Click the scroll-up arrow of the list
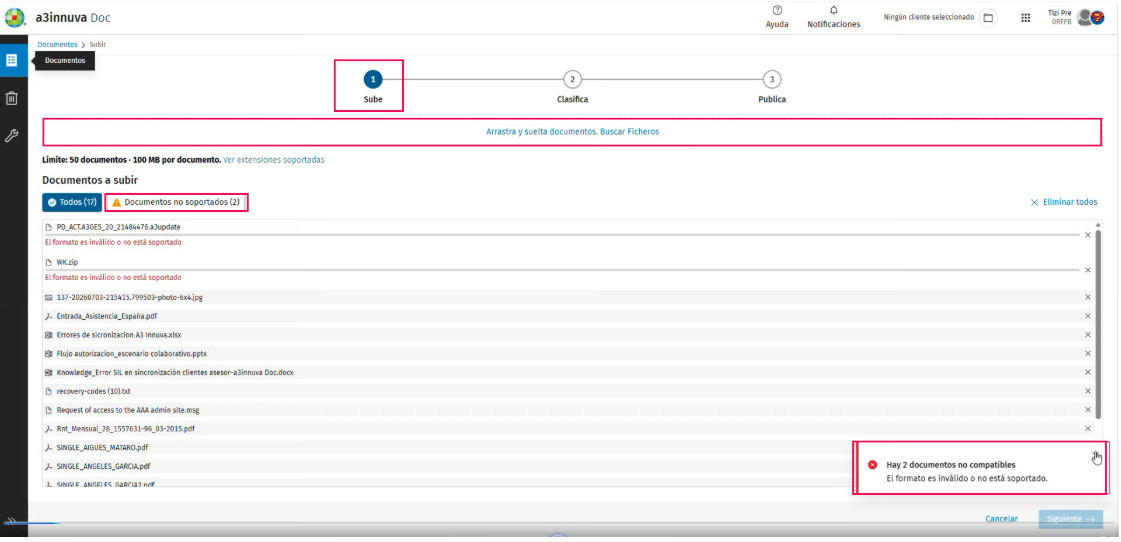The height and width of the screenshot is (542, 1121). [x=1099, y=225]
